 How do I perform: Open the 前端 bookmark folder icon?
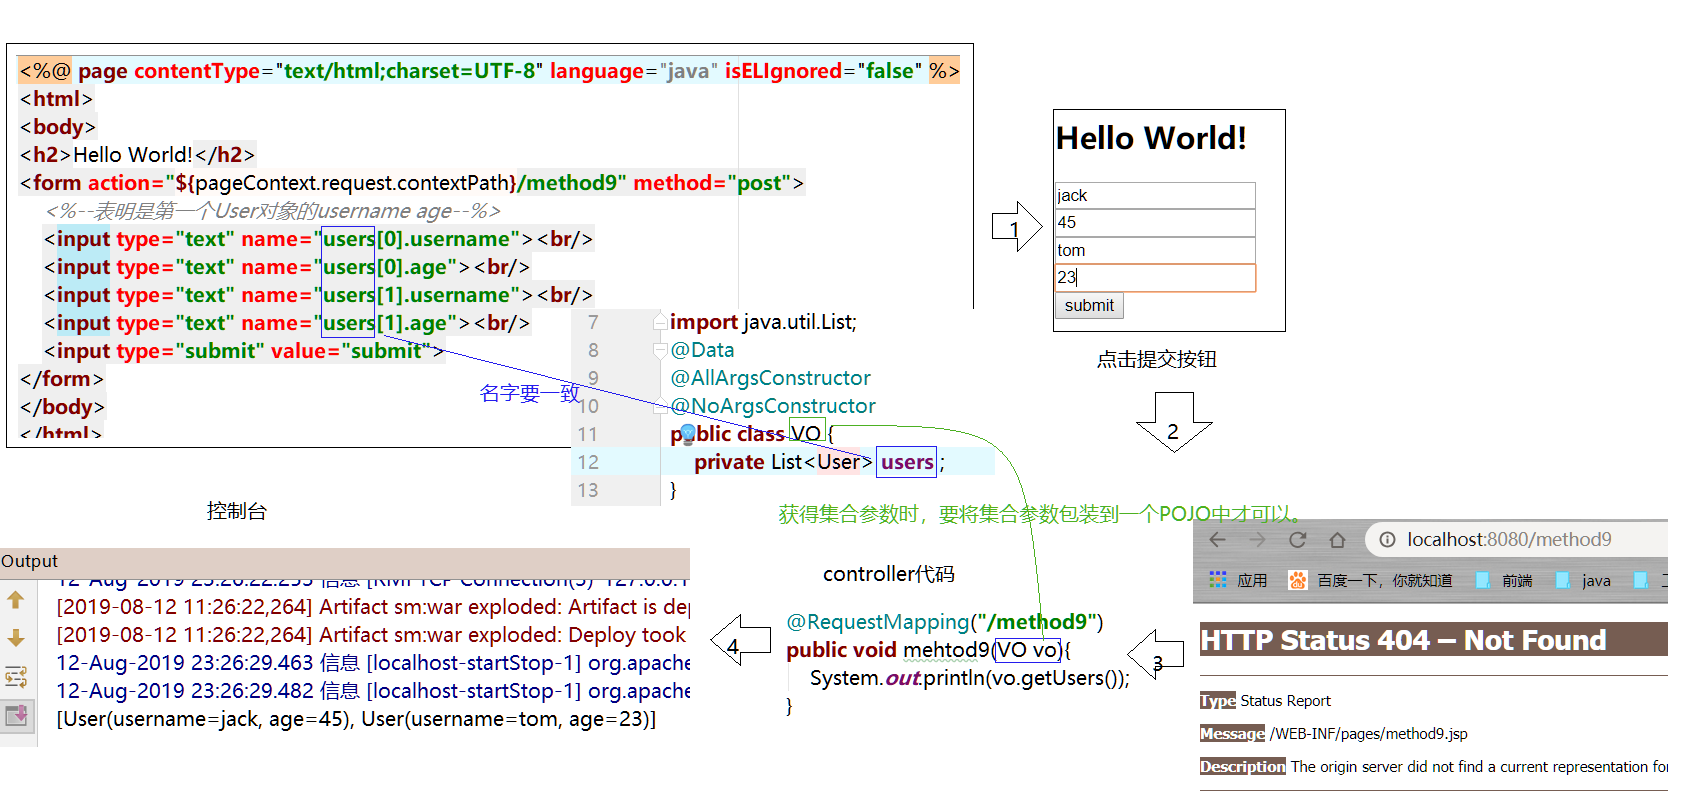(1482, 580)
